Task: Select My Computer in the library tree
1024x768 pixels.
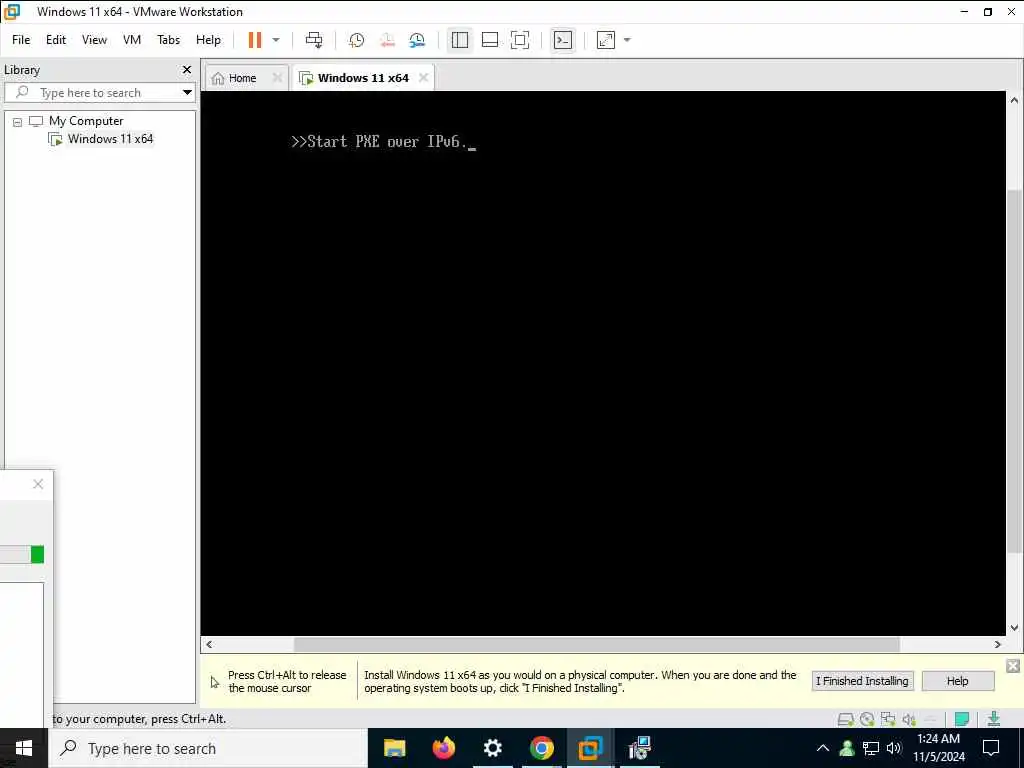Action: [86, 121]
